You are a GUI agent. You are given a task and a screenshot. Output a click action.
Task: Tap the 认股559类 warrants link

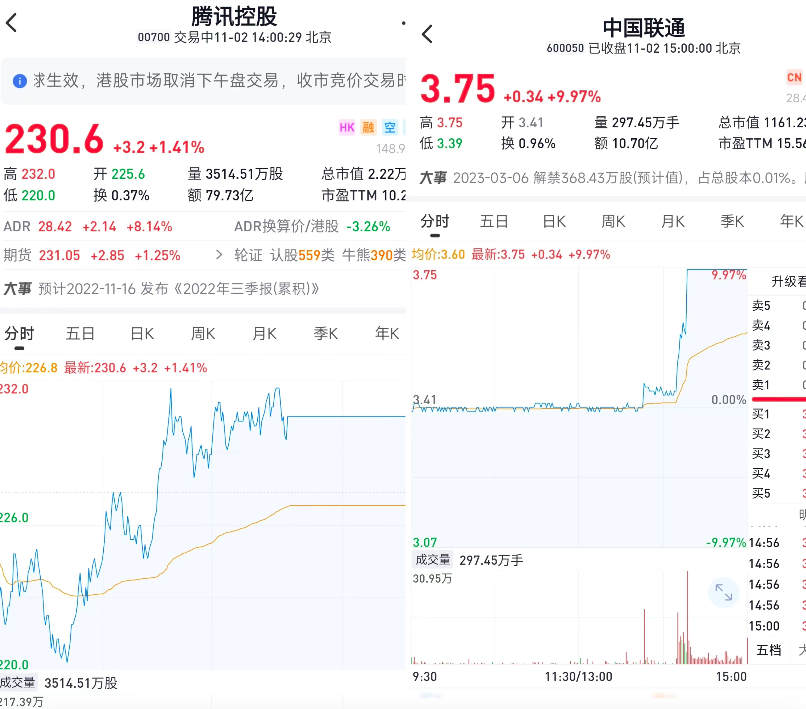302,255
